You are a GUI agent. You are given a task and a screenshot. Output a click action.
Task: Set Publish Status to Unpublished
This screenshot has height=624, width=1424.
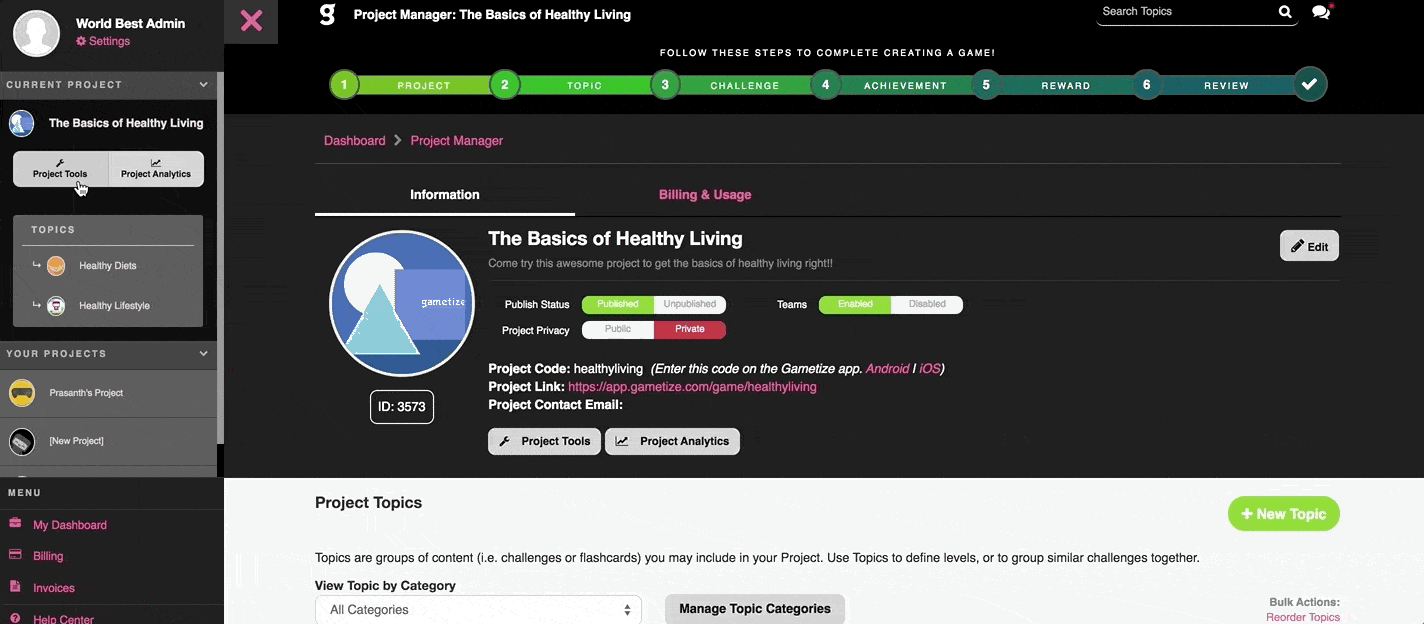690,304
